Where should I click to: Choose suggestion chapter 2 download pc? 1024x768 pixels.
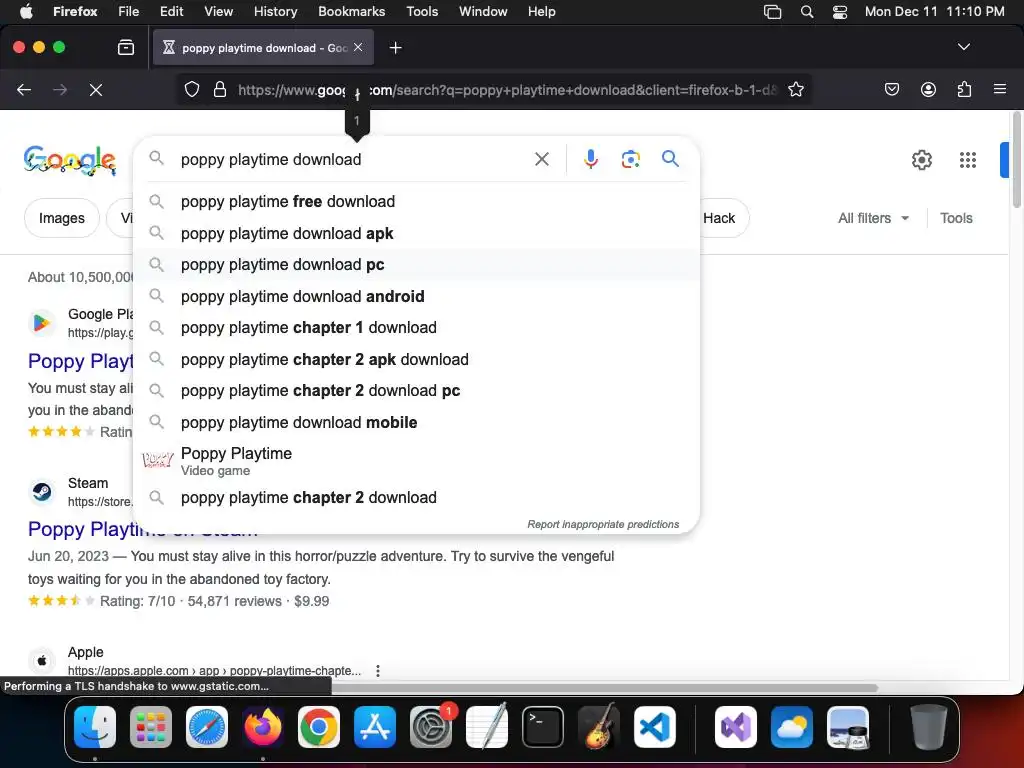(x=417, y=391)
